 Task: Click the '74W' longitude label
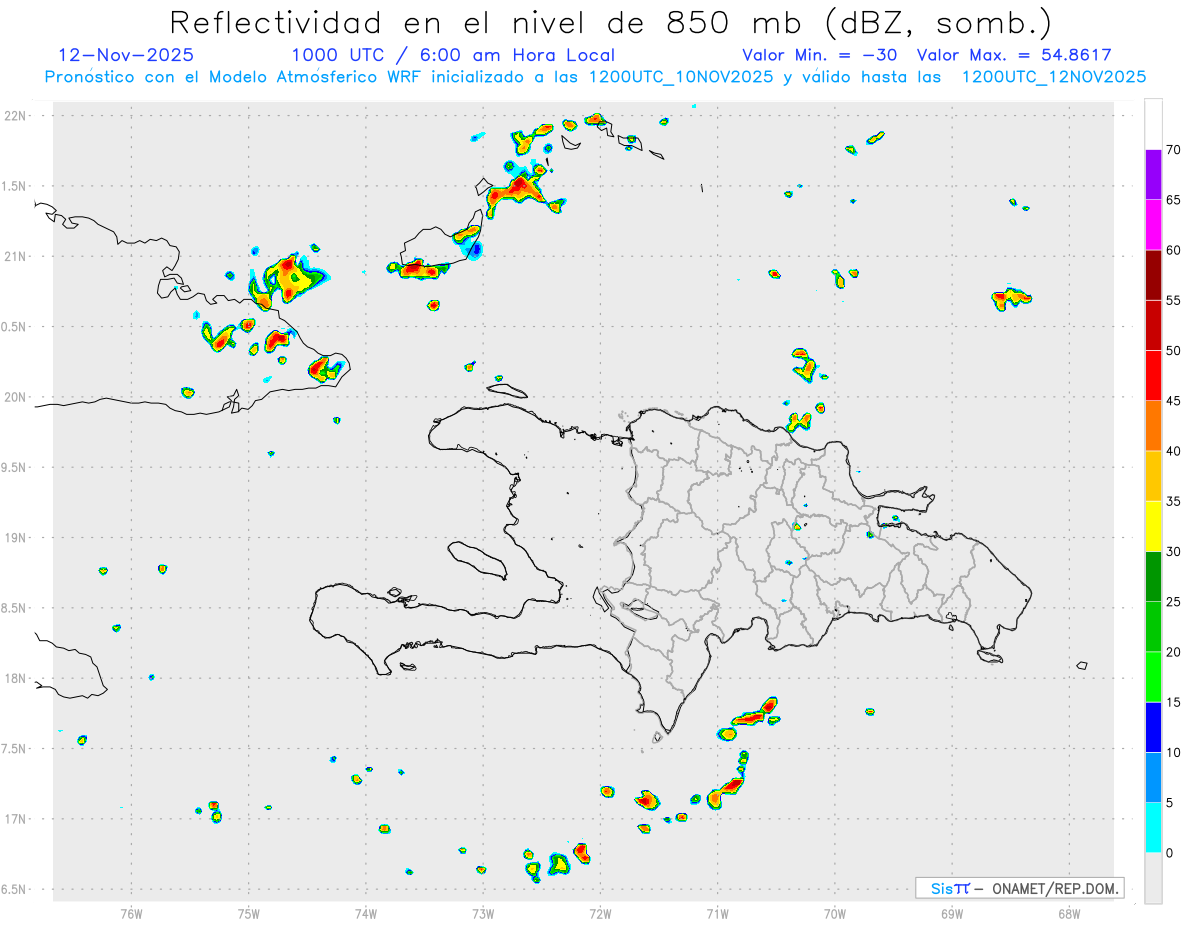pos(366,913)
